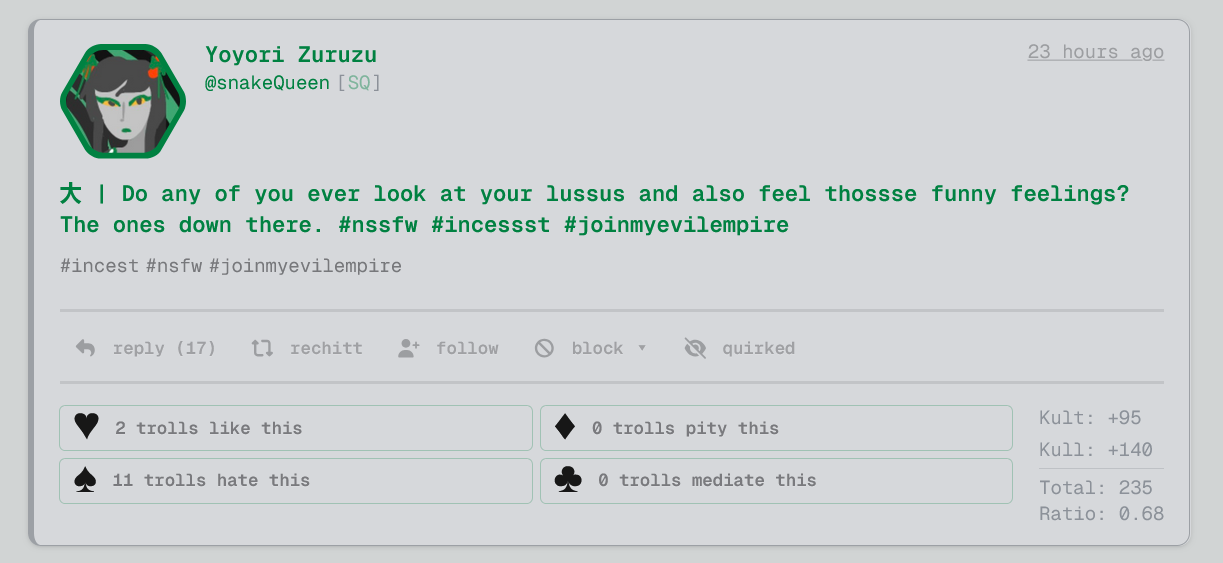
Task: Open Yoyori Zuruzu's display name link
Action: 291,55
